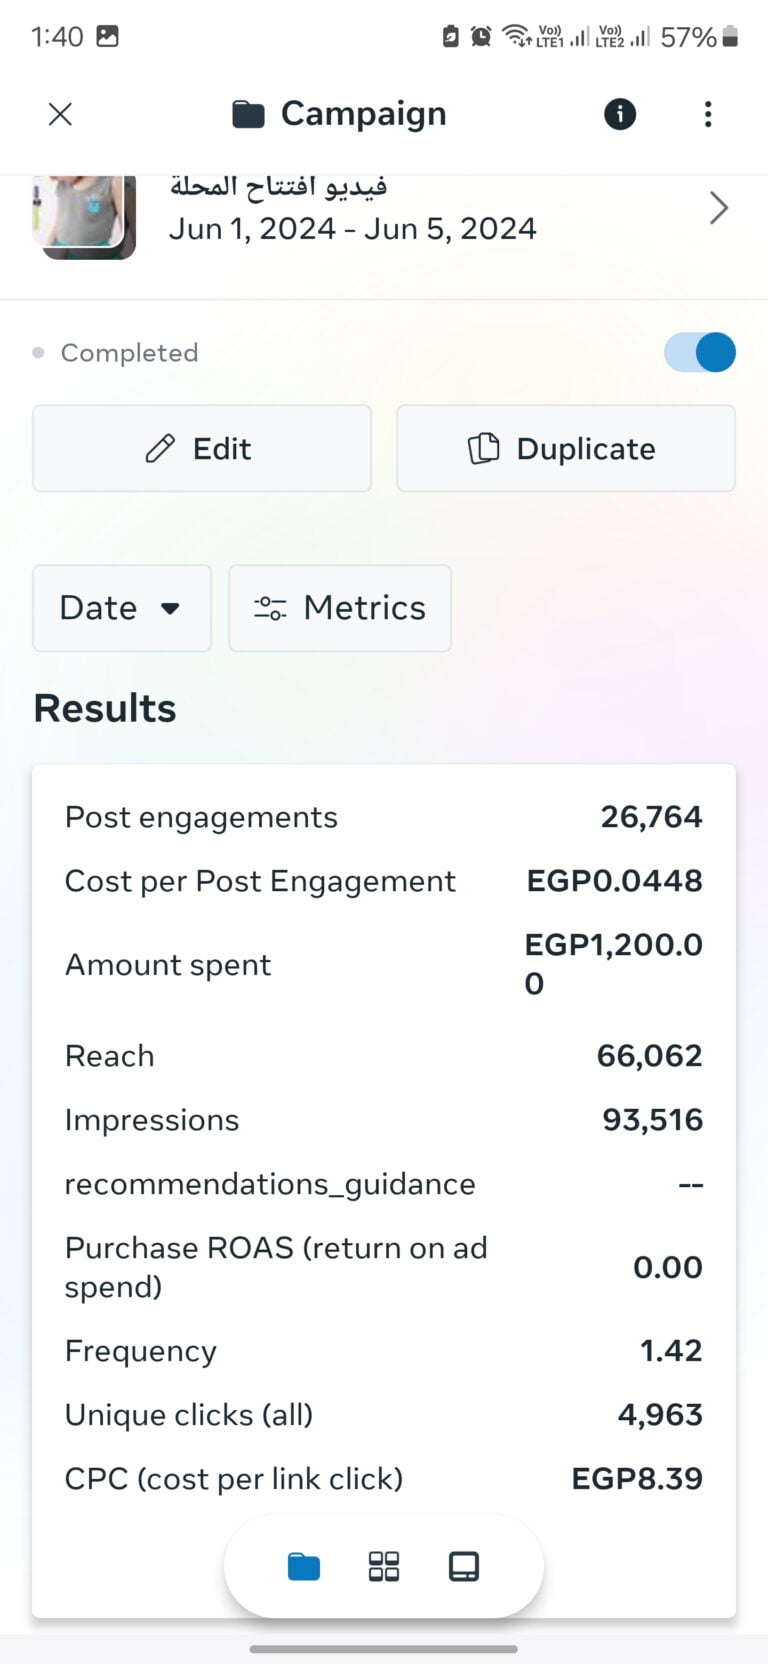Tap the battery indicator in status bar

click(730, 37)
